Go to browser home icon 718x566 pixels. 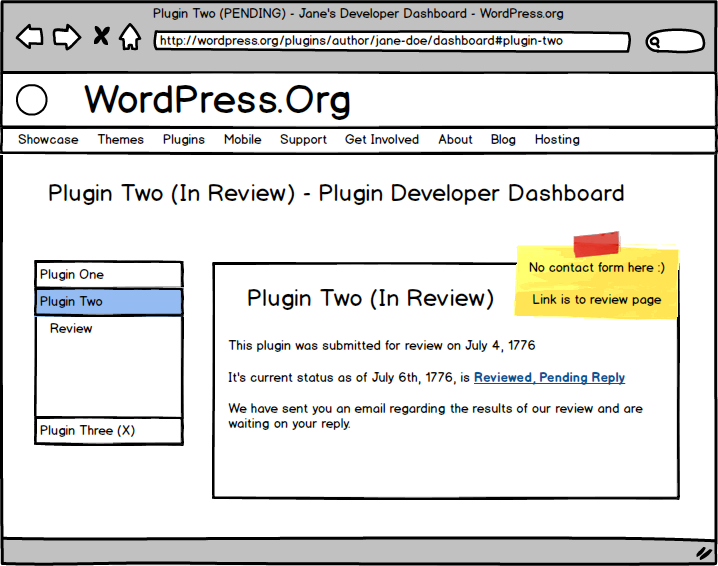click(129, 38)
